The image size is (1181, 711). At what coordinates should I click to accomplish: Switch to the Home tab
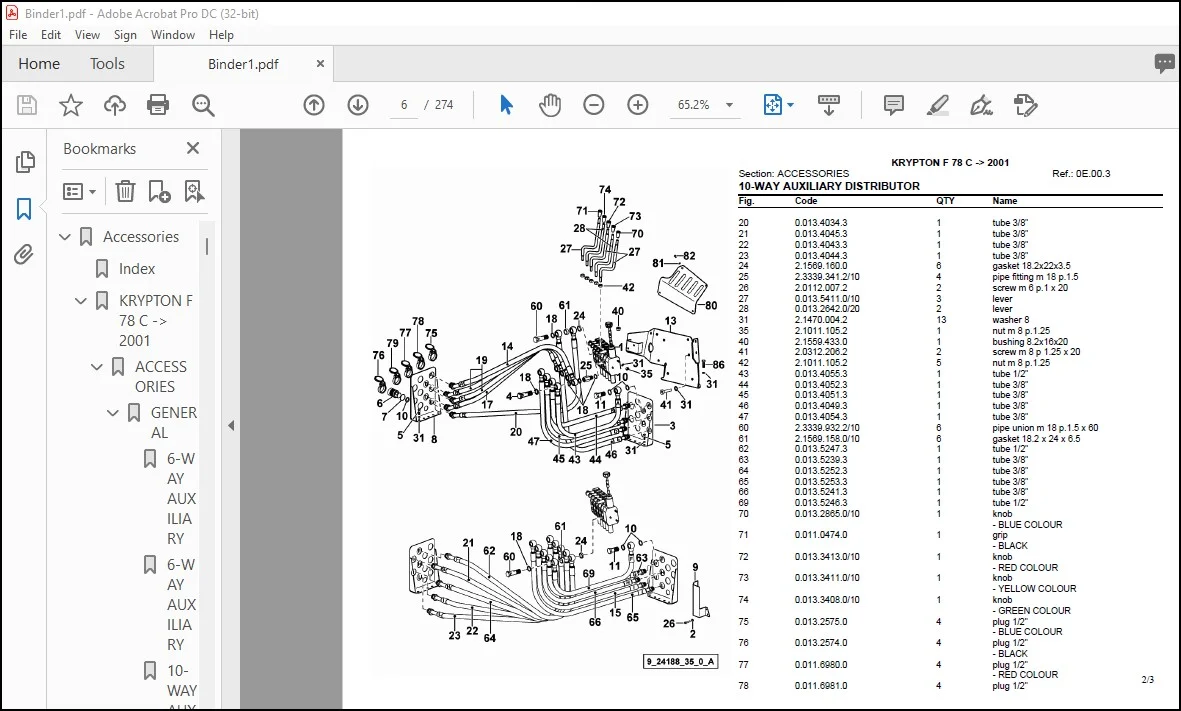(39, 64)
